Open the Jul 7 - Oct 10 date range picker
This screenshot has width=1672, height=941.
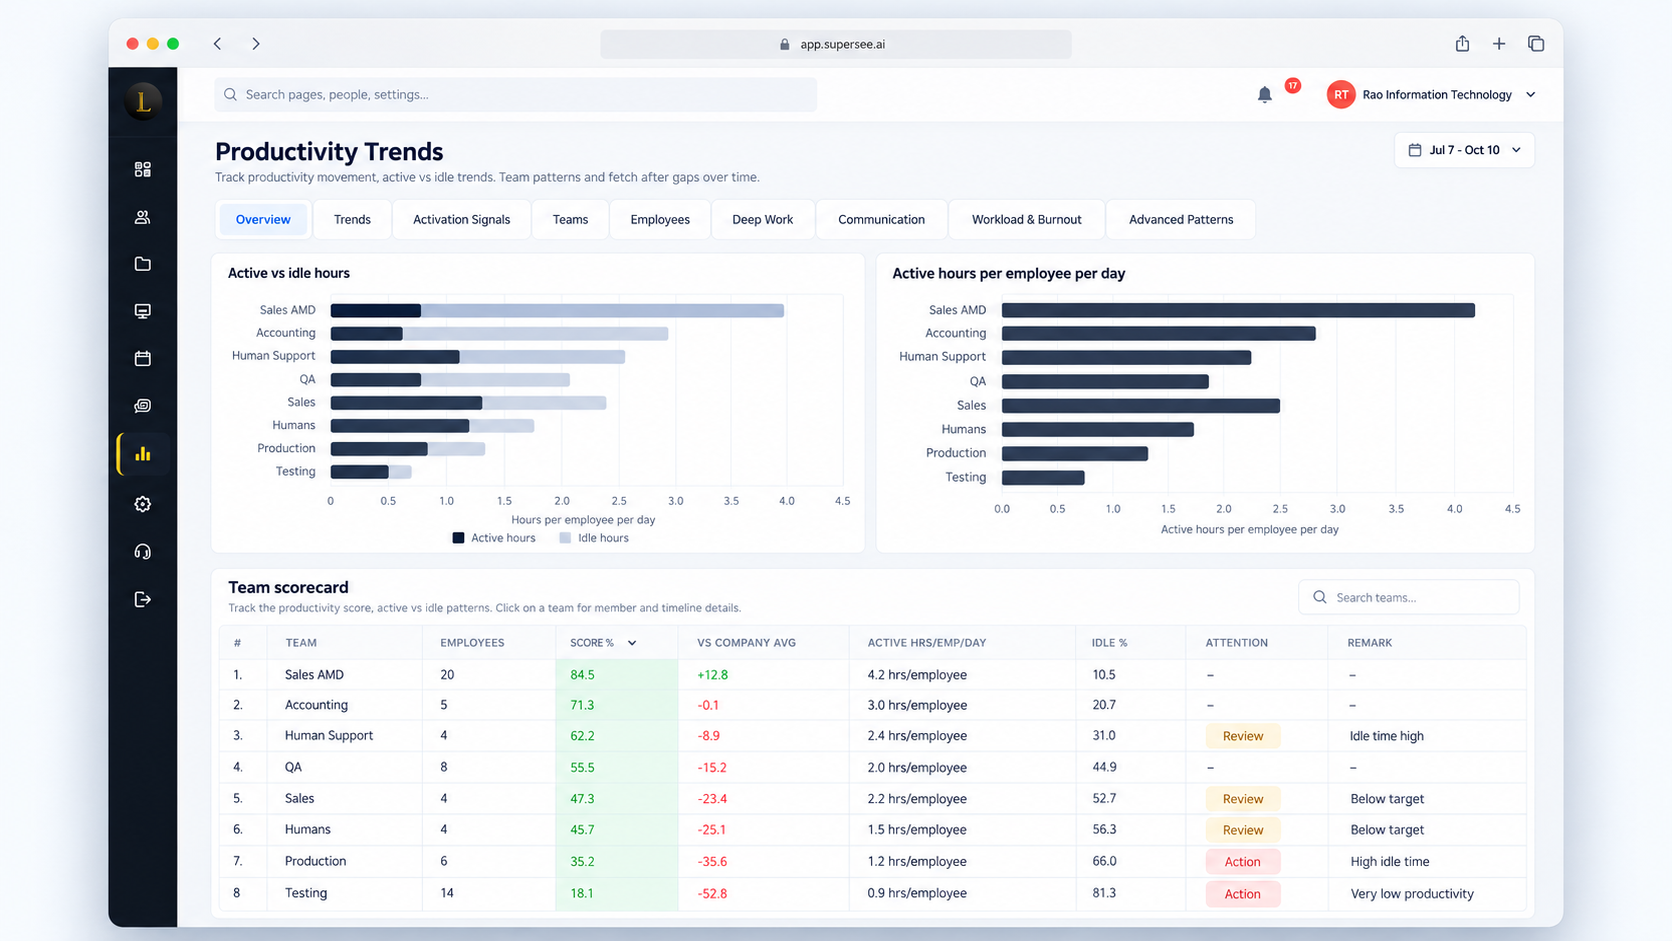coord(1464,150)
